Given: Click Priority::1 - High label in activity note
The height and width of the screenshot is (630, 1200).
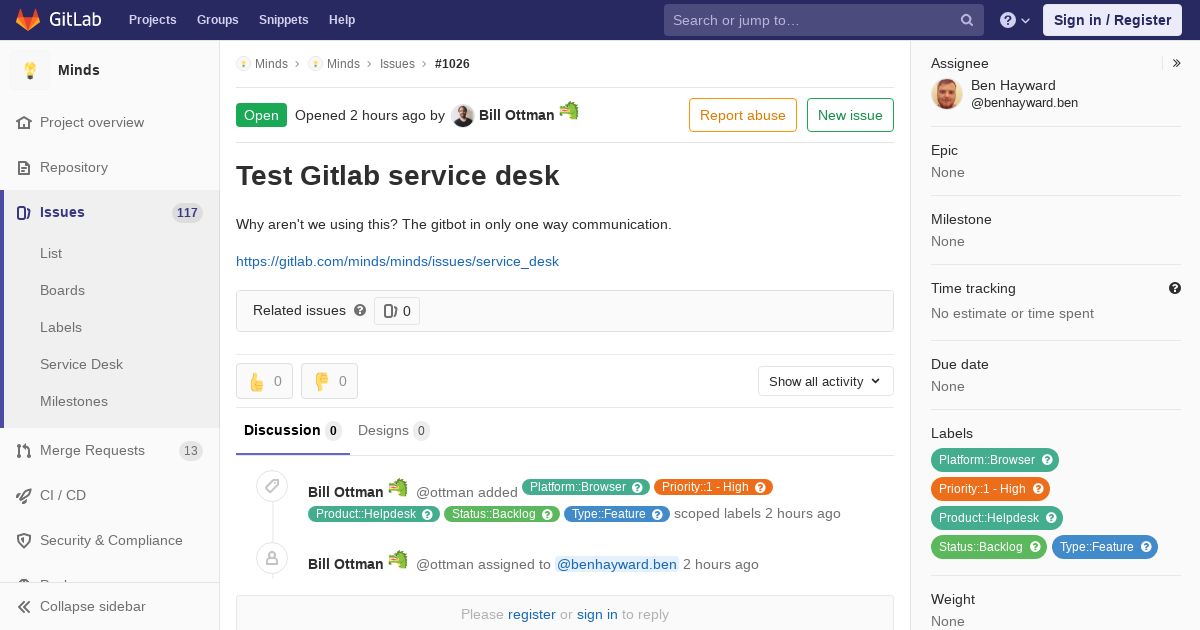Looking at the screenshot, I should pyautogui.click(x=713, y=487).
